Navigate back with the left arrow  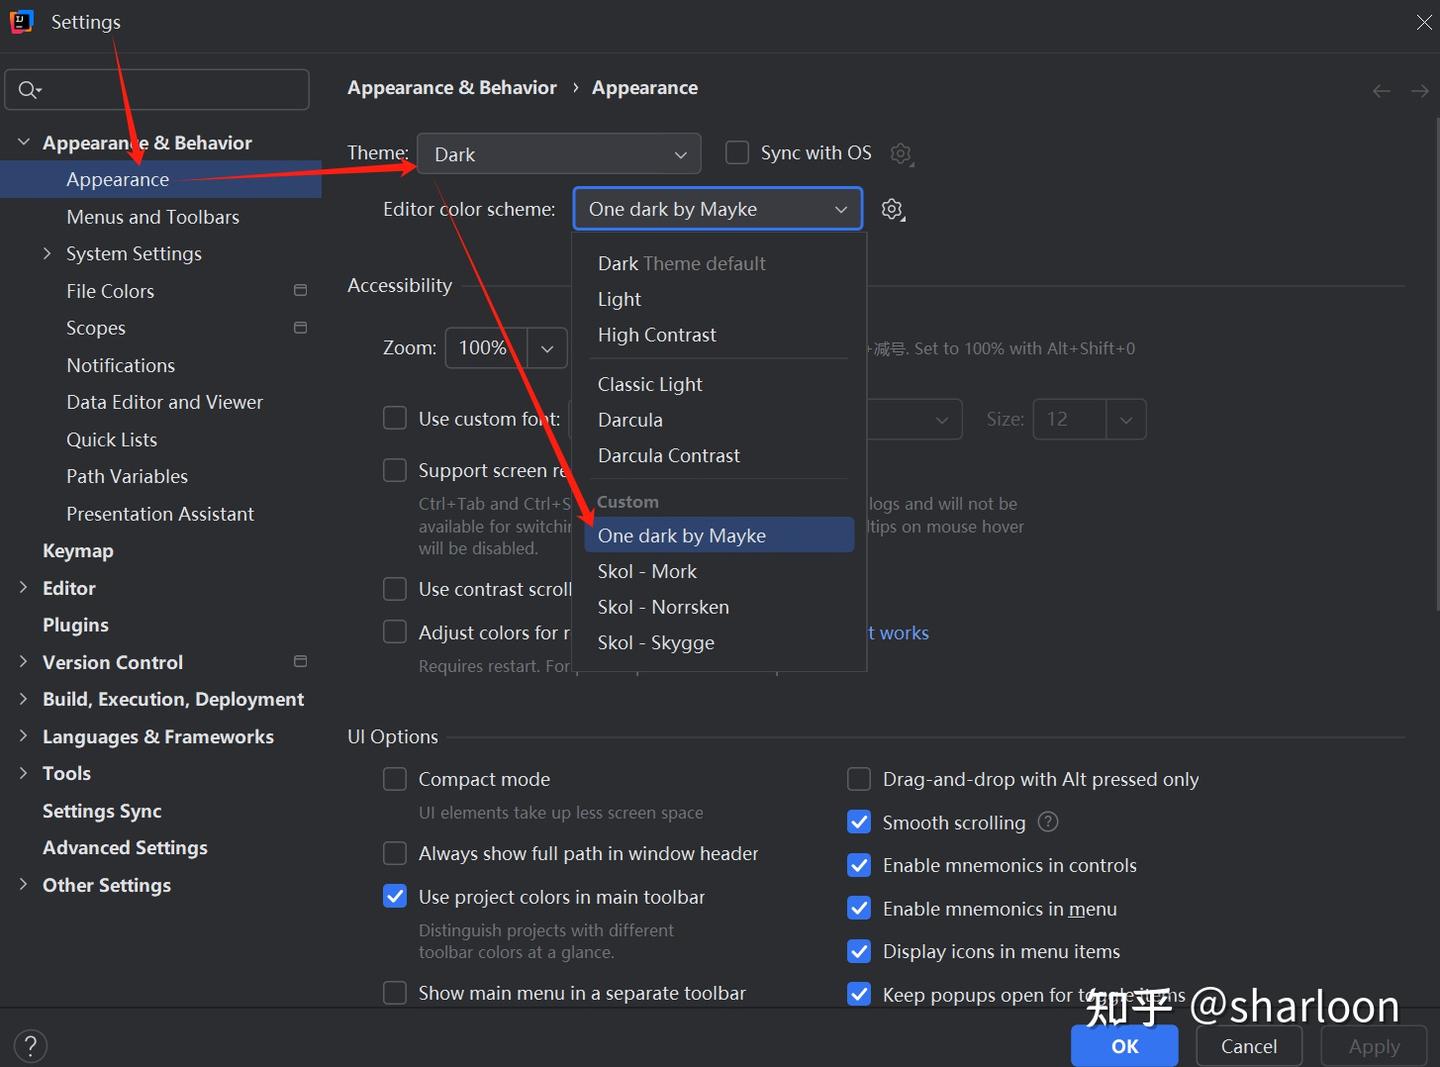pos(1381,91)
